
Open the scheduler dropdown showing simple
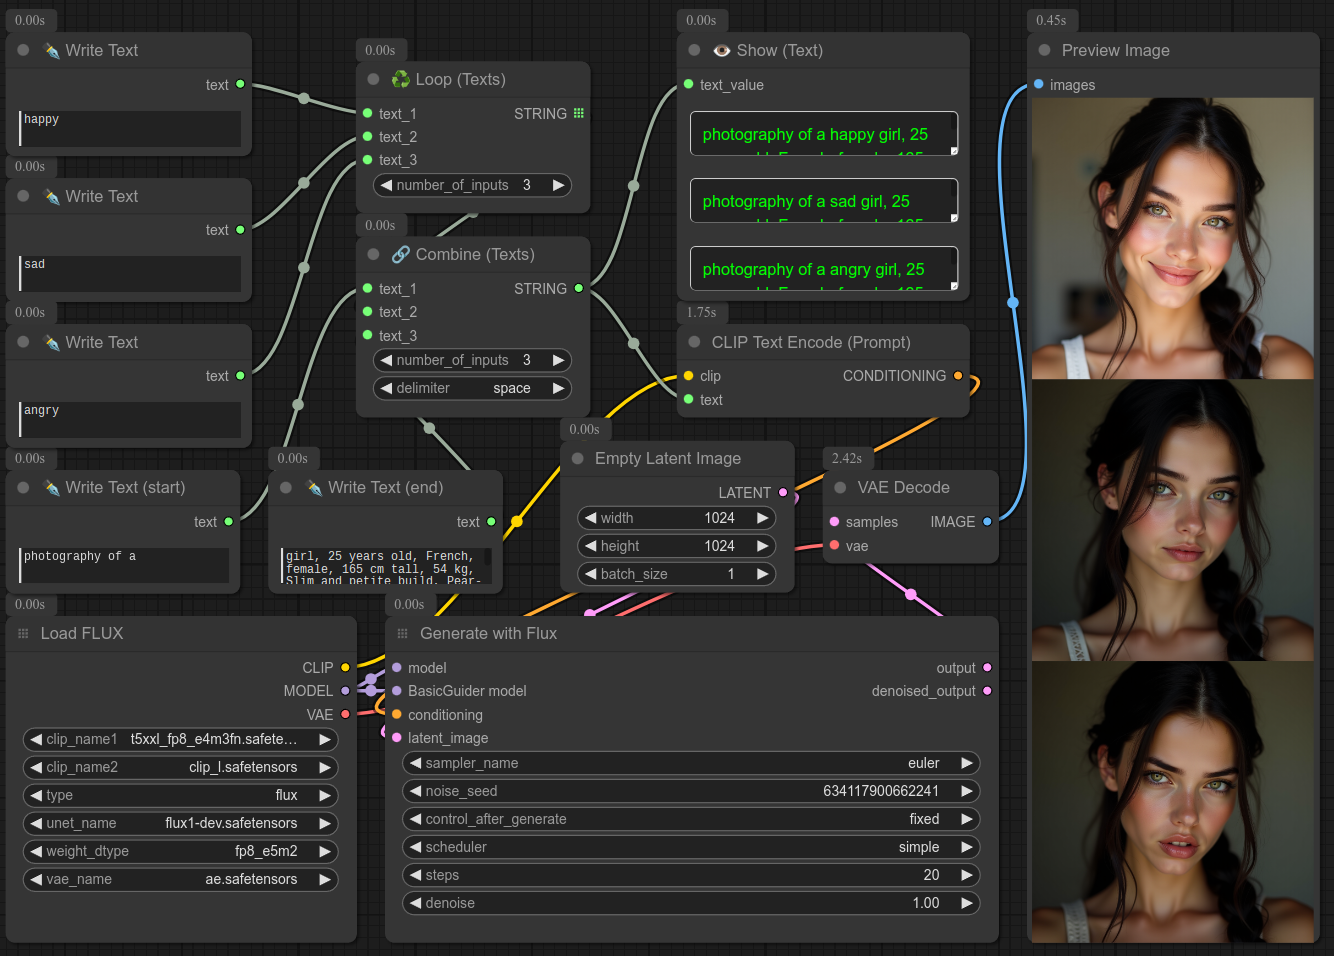690,847
